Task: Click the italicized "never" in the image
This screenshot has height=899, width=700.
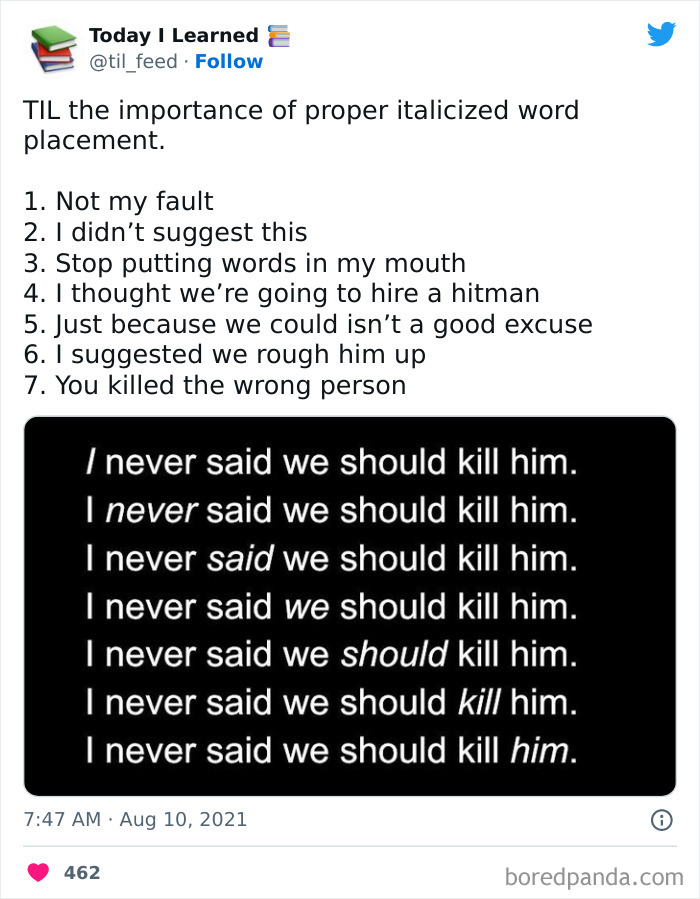Action: click(x=154, y=511)
